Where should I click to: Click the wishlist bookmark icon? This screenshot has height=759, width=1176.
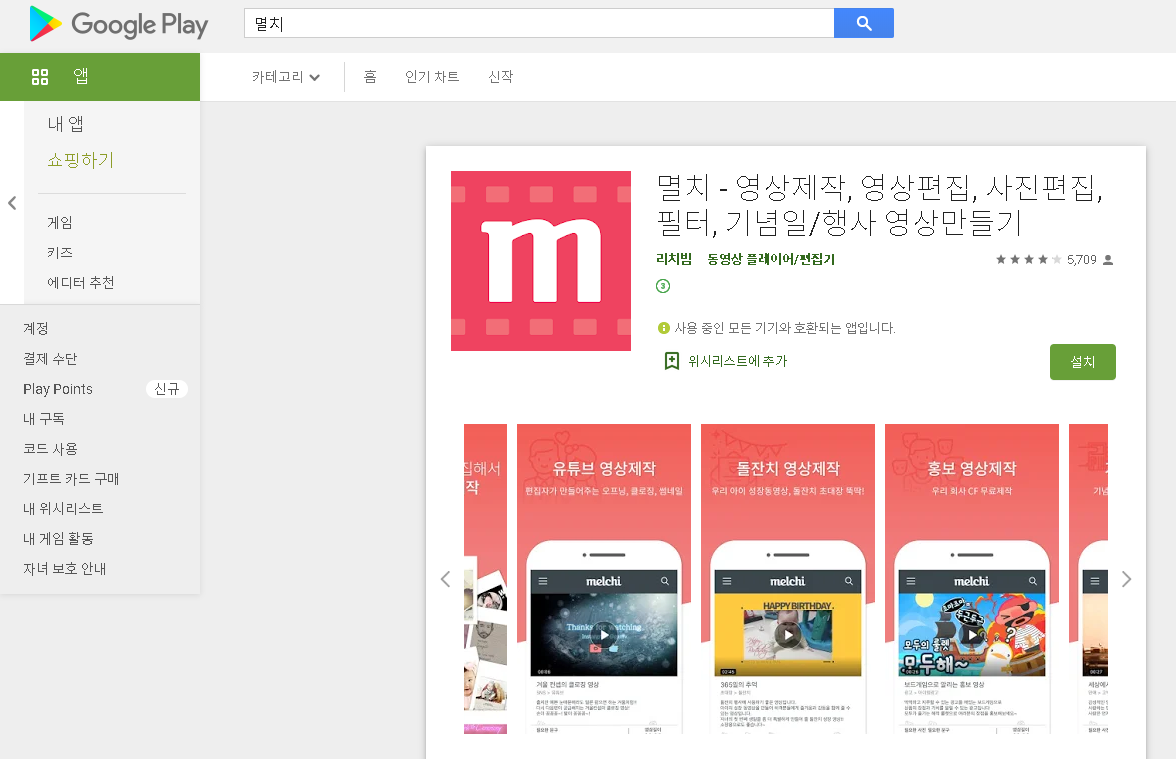672,361
